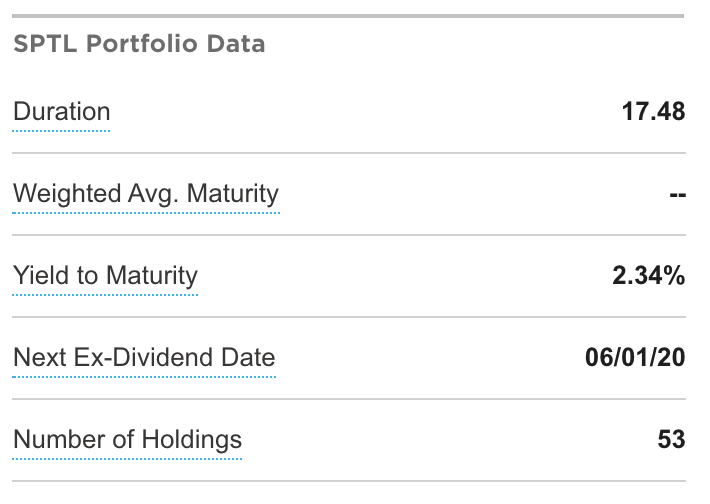Click the Number of Holdings link

(x=127, y=440)
